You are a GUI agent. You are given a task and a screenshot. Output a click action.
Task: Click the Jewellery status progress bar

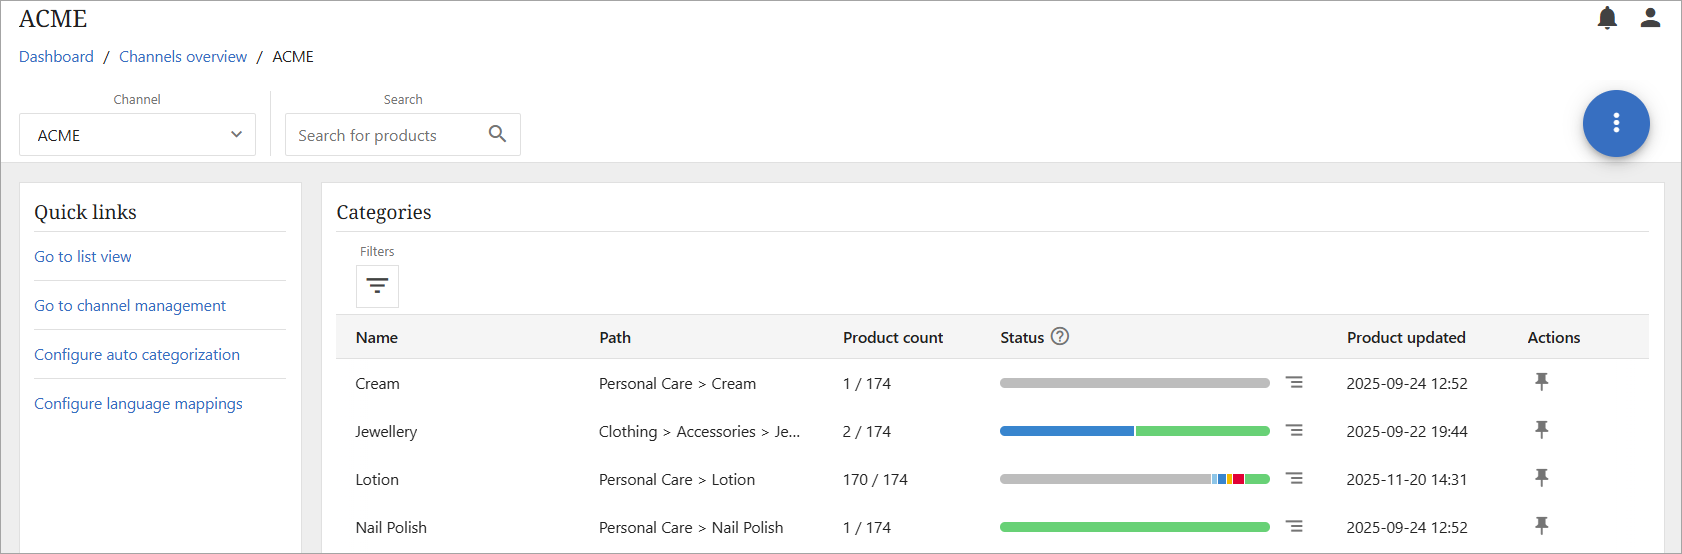coord(1134,431)
